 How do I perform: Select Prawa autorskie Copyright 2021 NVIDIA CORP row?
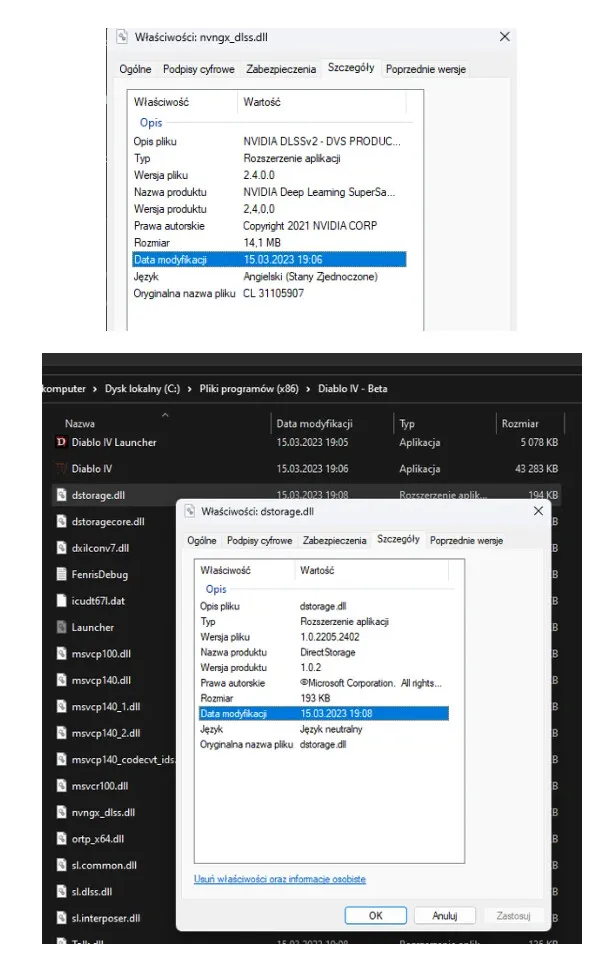pos(269,226)
